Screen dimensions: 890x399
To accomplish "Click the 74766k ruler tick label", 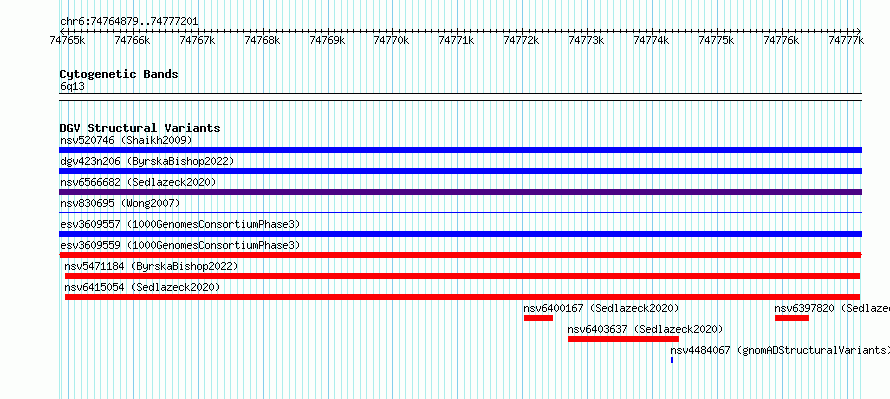I will tap(132, 40).
